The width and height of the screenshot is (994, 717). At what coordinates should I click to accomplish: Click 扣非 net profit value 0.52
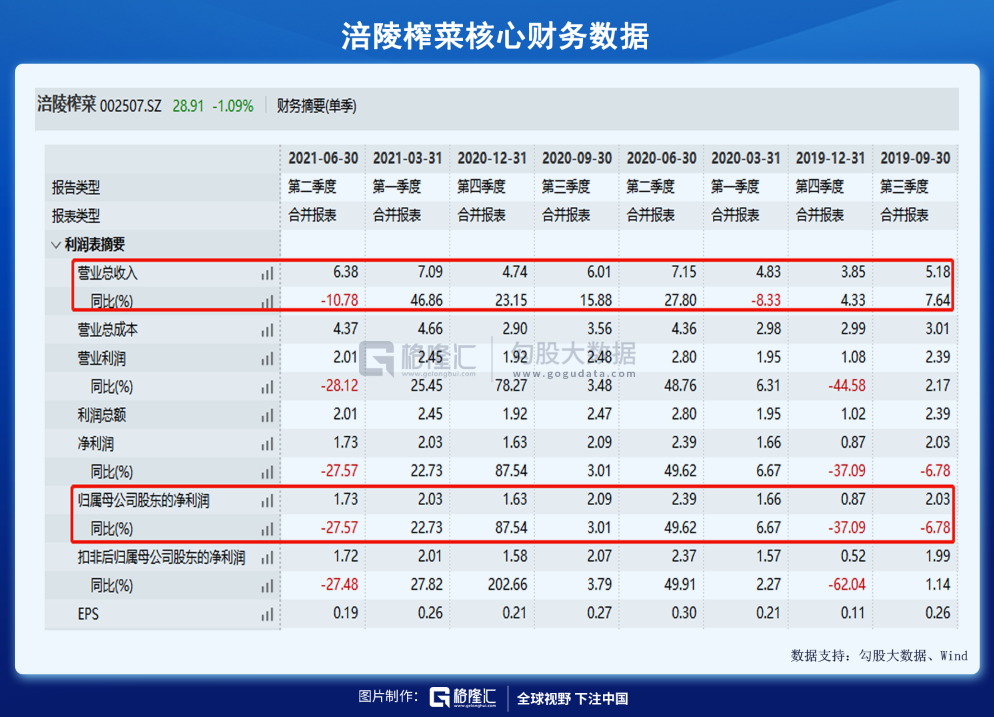tap(853, 556)
